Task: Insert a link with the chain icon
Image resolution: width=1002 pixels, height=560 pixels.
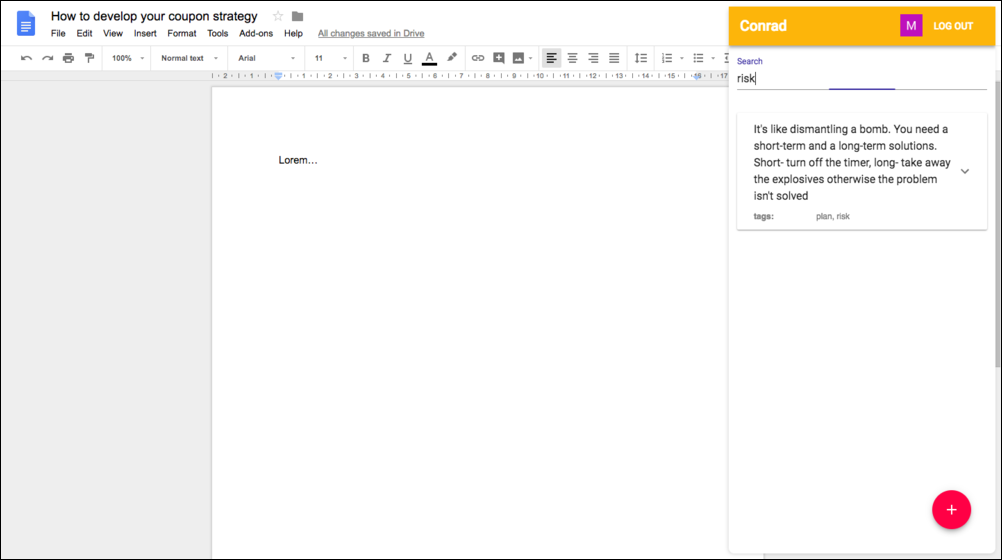Action: pyautogui.click(x=478, y=58)
